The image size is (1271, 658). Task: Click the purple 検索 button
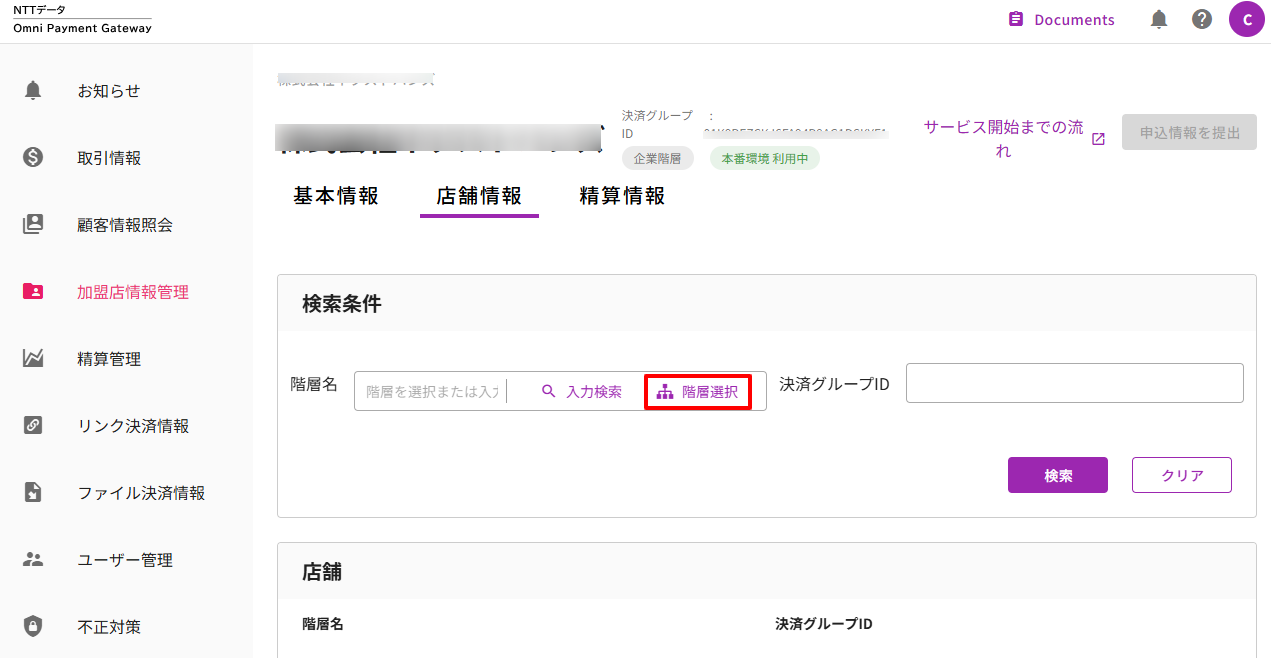point(1058,475)
